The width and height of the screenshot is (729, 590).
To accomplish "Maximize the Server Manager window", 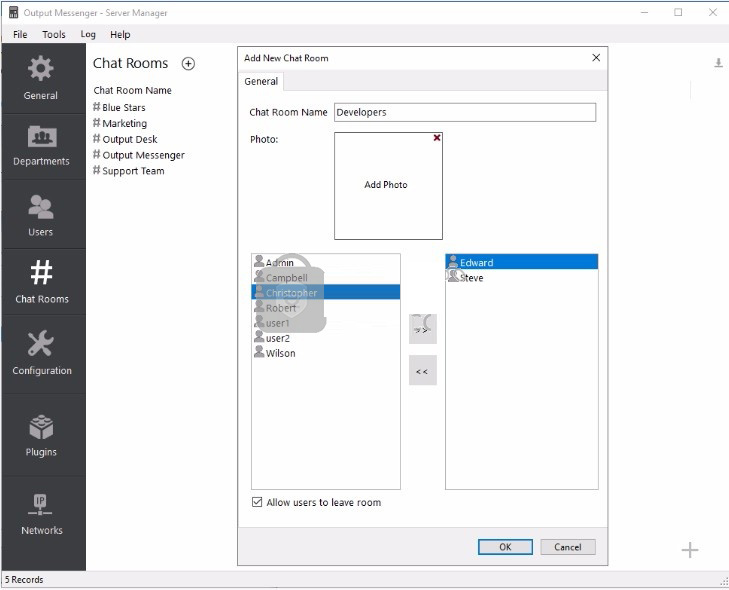I will coord(678,13).
